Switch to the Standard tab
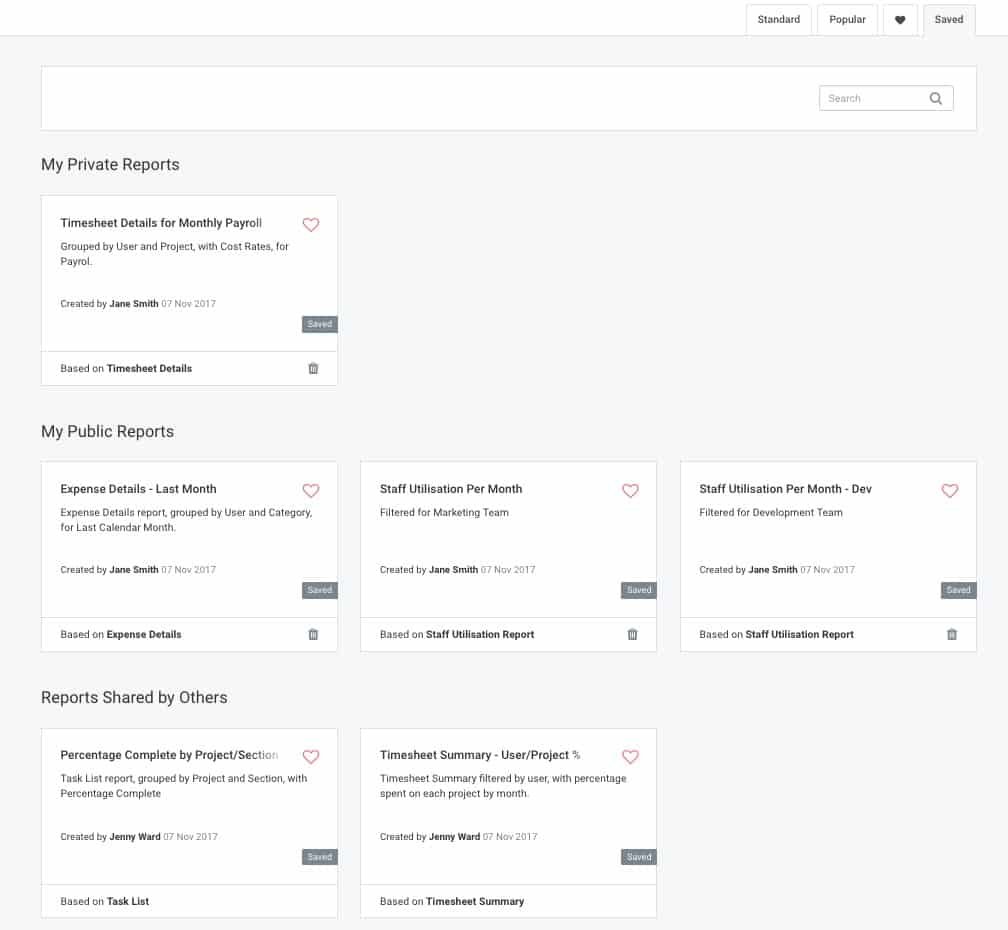This screenshot has height=930, width=1008. click(x=778, y=20)
